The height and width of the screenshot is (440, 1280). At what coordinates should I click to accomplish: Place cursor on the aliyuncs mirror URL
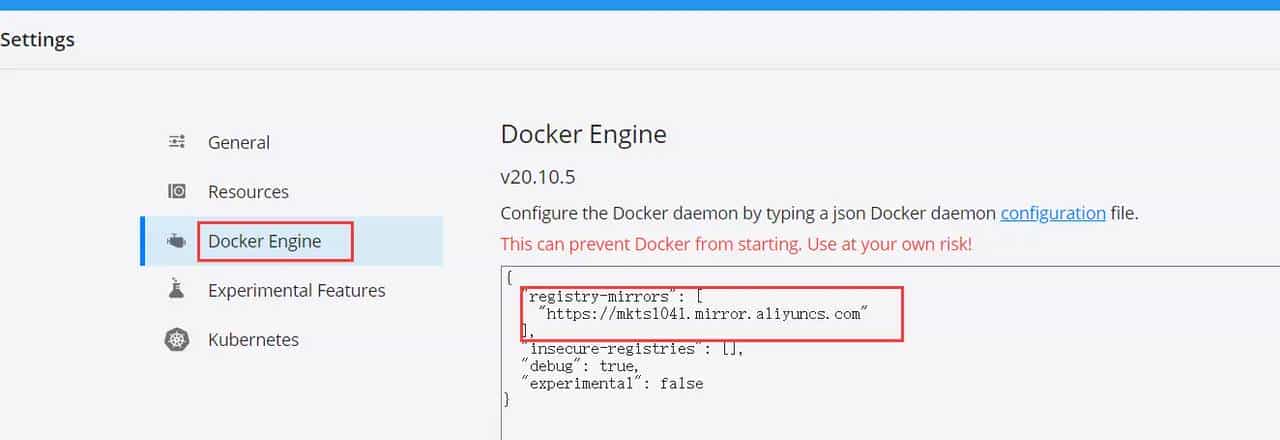click(x=702, y=314)
